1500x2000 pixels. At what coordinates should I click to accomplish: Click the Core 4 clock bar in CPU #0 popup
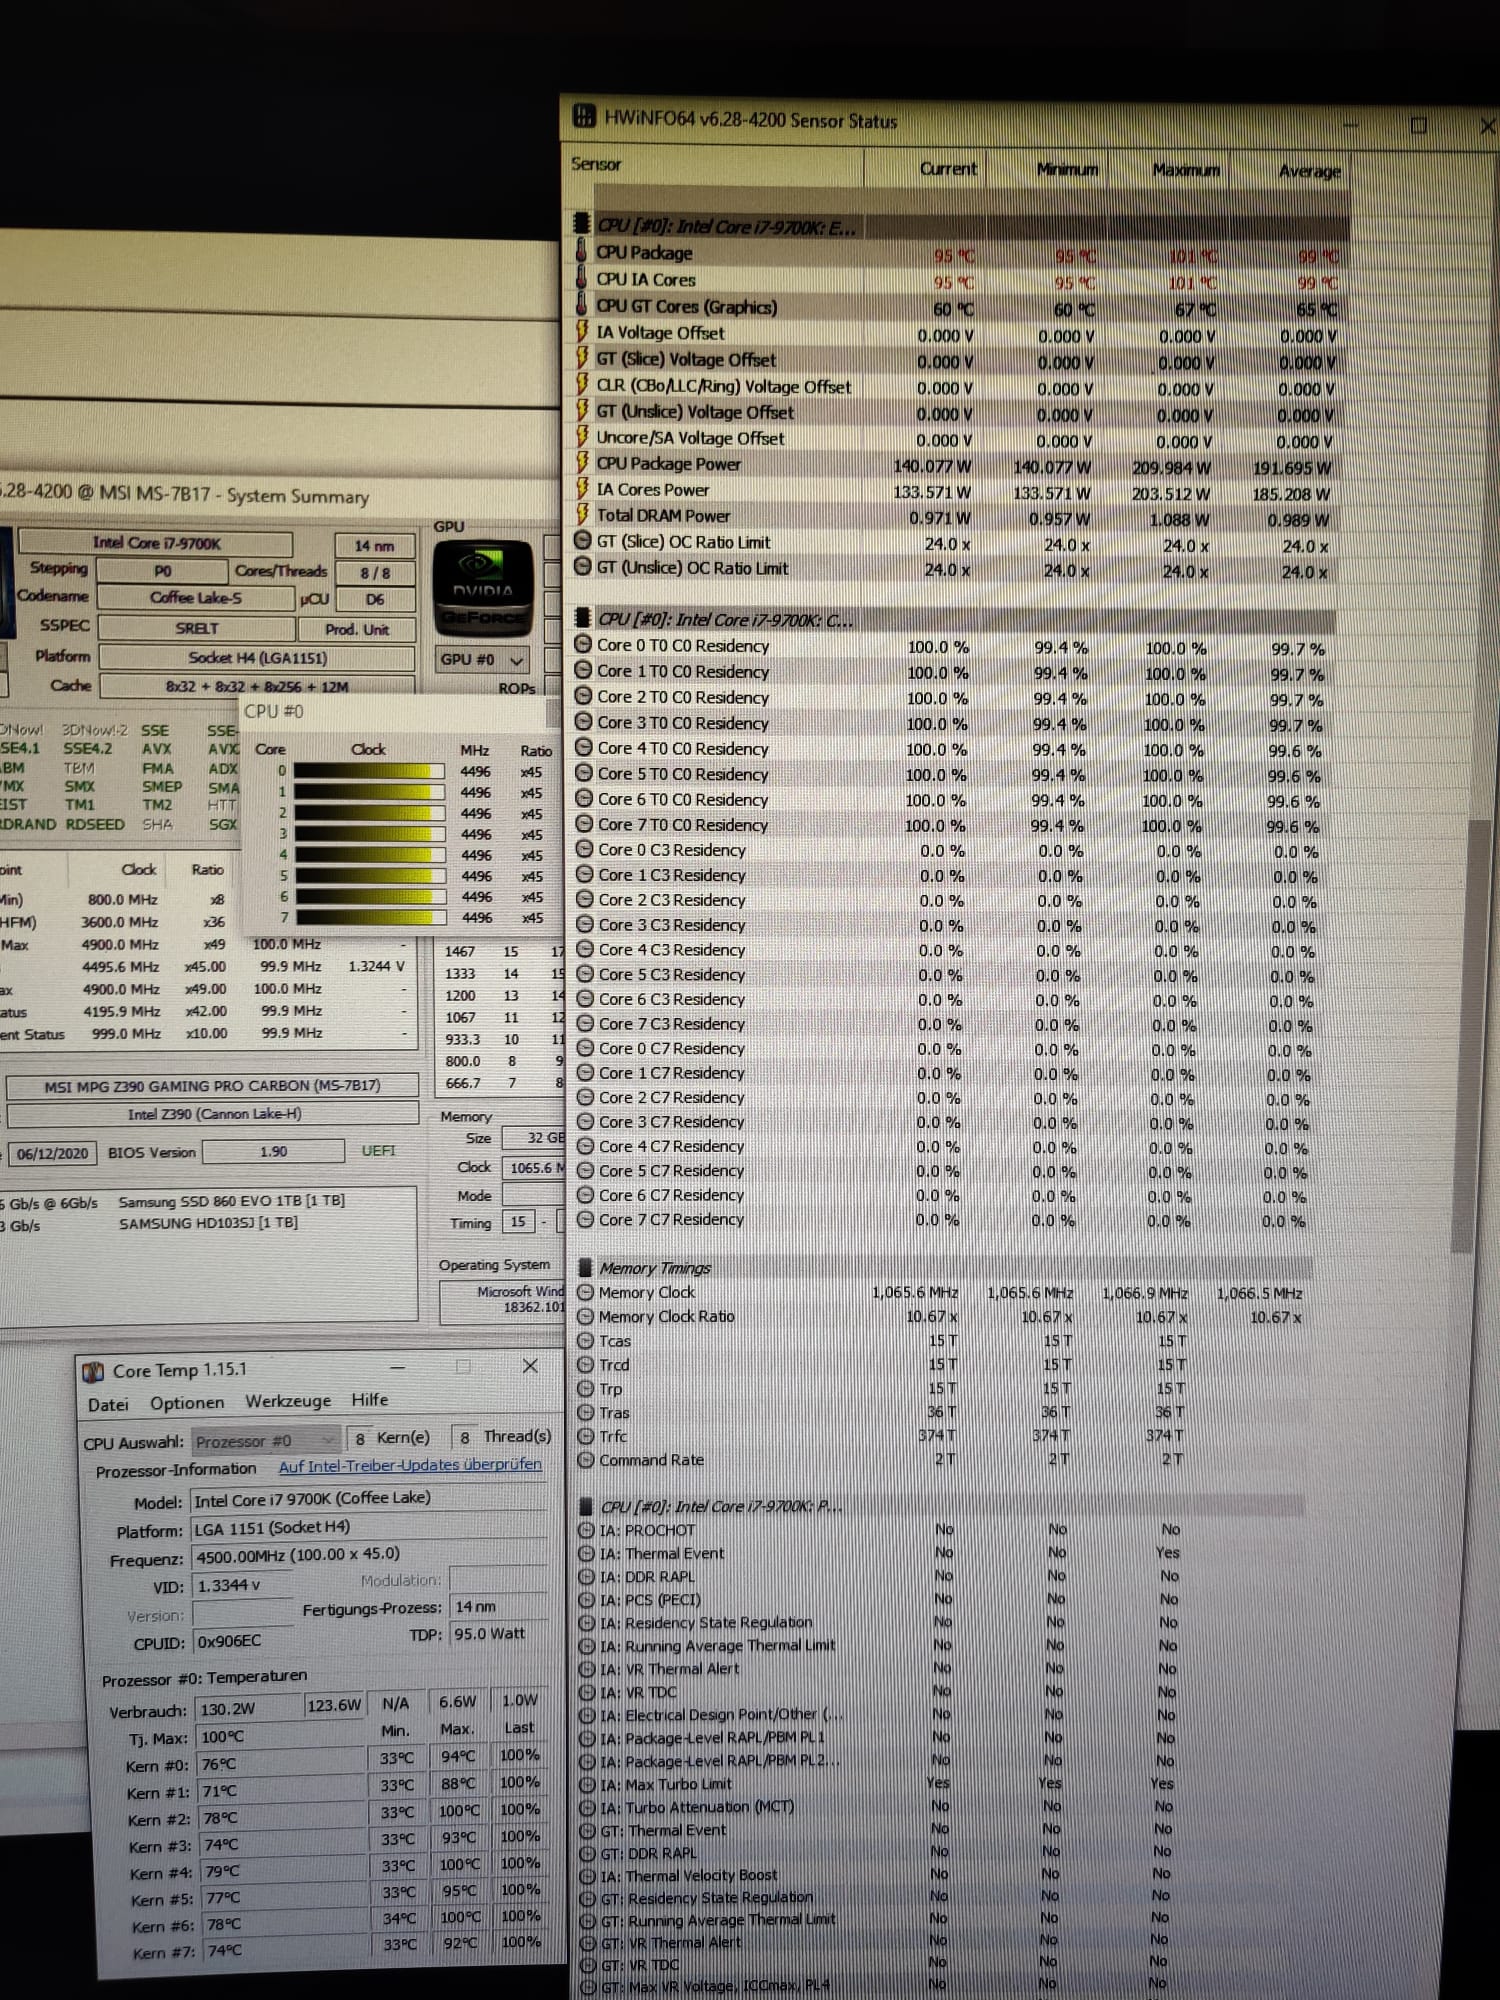tap(370, 854)
